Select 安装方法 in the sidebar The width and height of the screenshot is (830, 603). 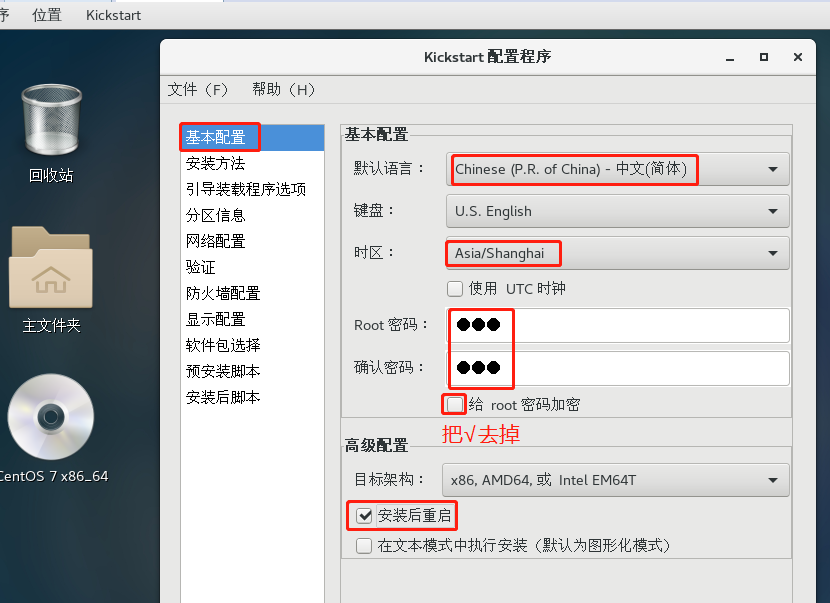[252, 164]
